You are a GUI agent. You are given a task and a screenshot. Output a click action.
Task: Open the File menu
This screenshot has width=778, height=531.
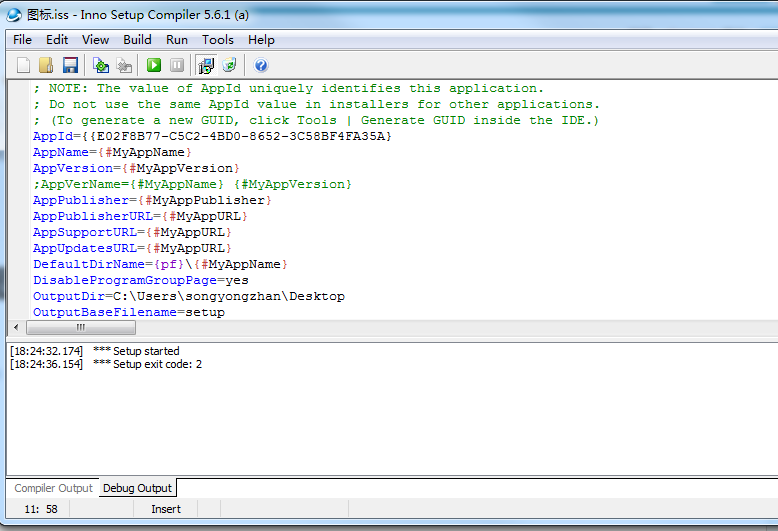(22, 40)
